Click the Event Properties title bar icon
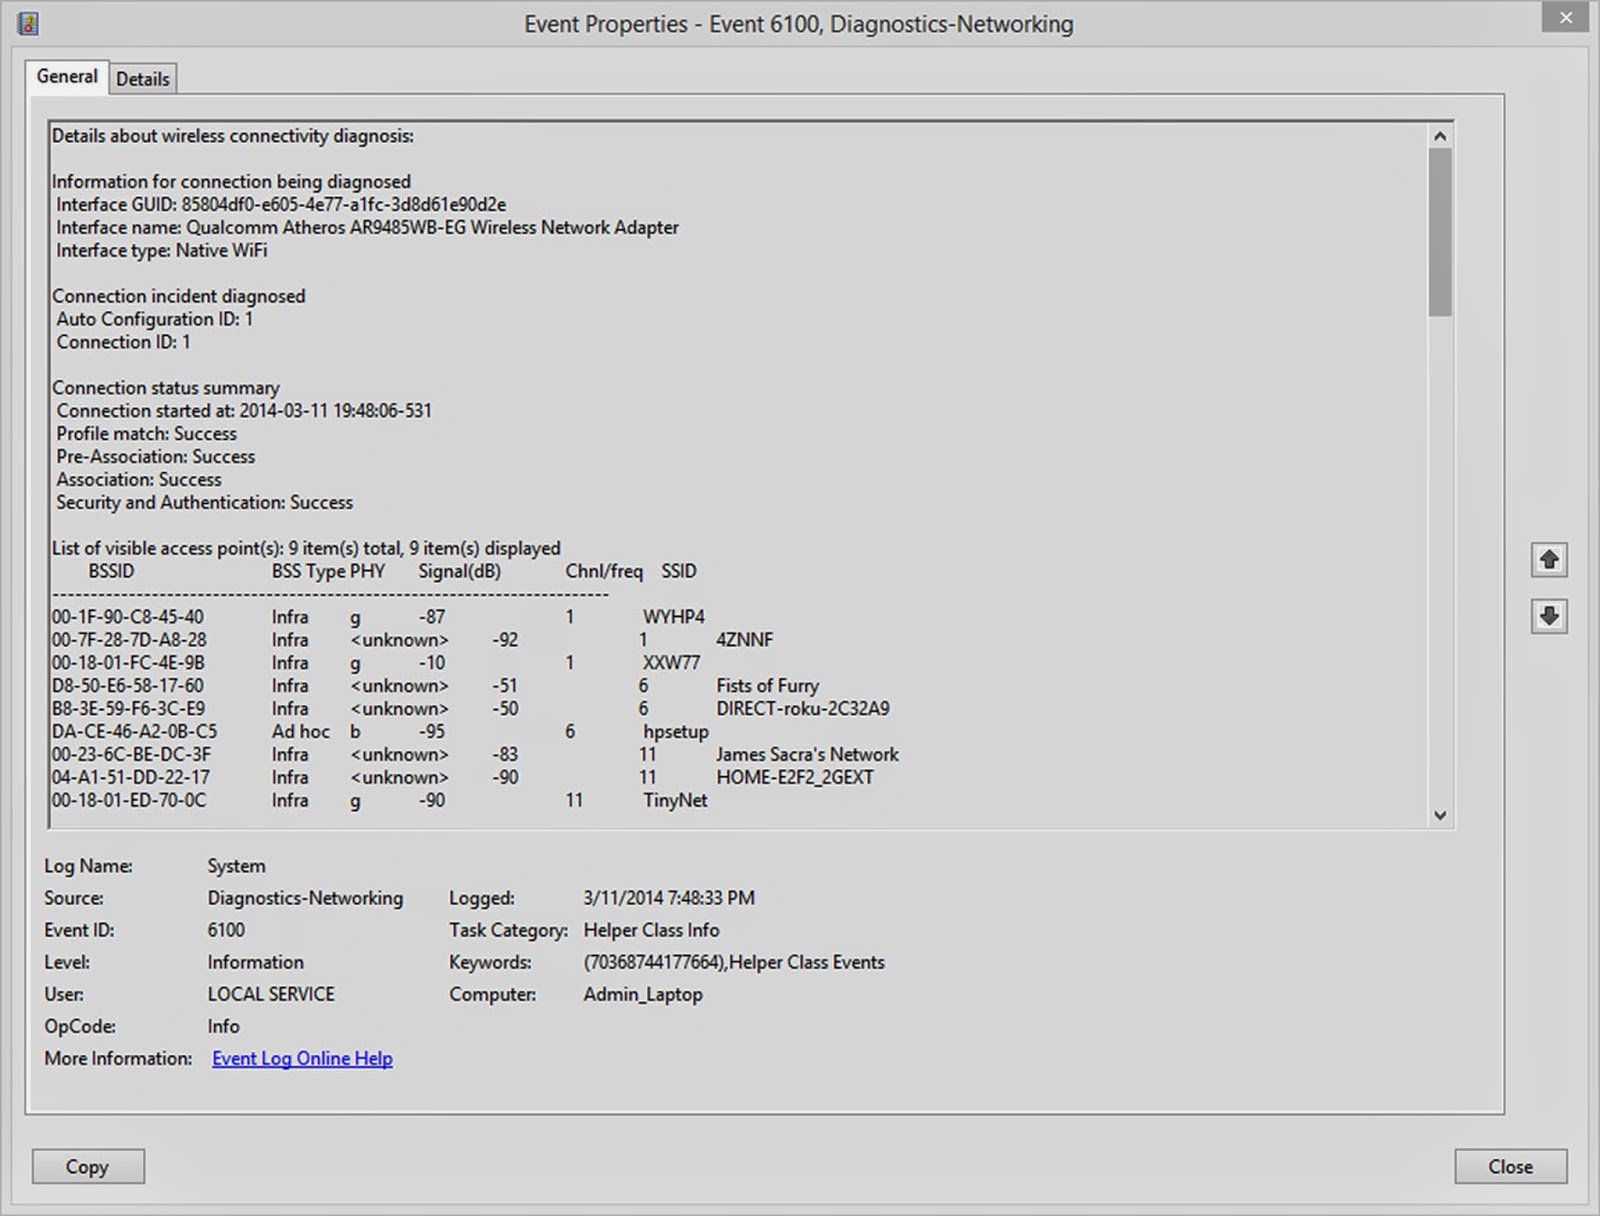This screenshot has height=1216, width=1600. pos(29,23)
